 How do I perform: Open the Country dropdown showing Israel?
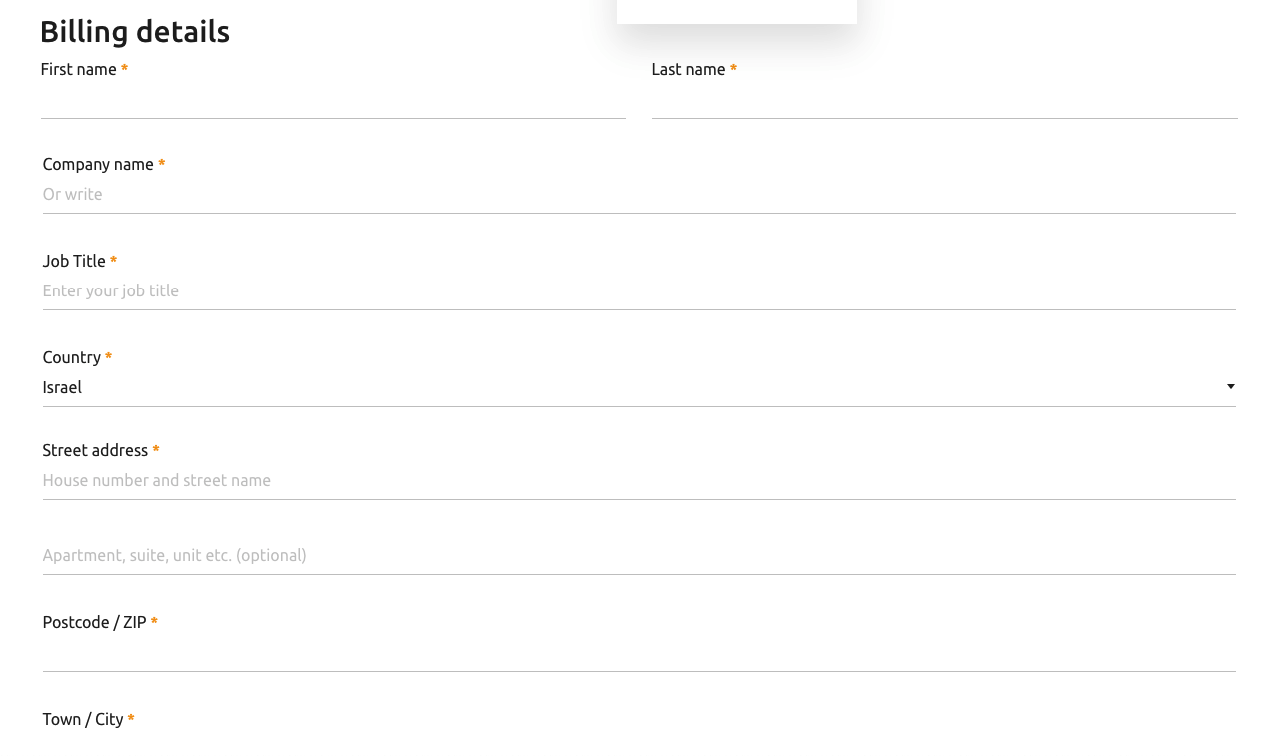coord(639,388)
